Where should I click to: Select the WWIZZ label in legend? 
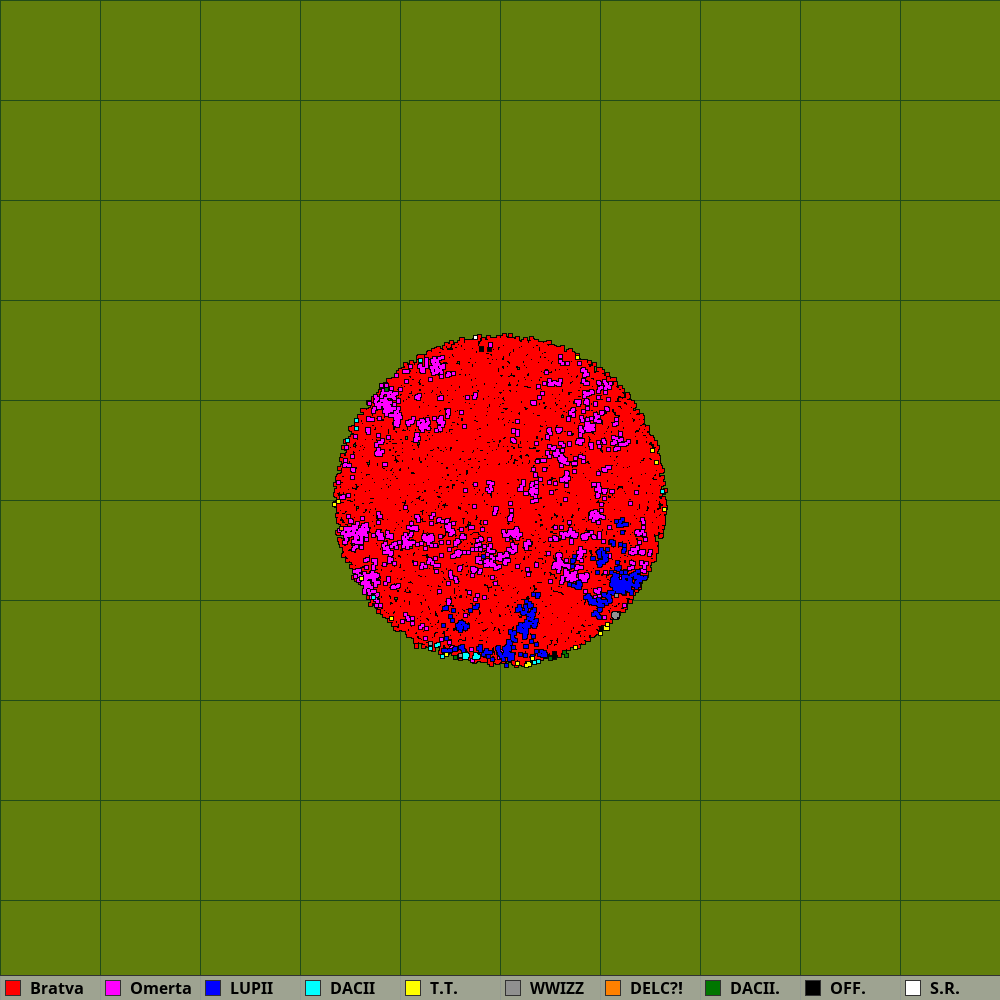point(557,988)
